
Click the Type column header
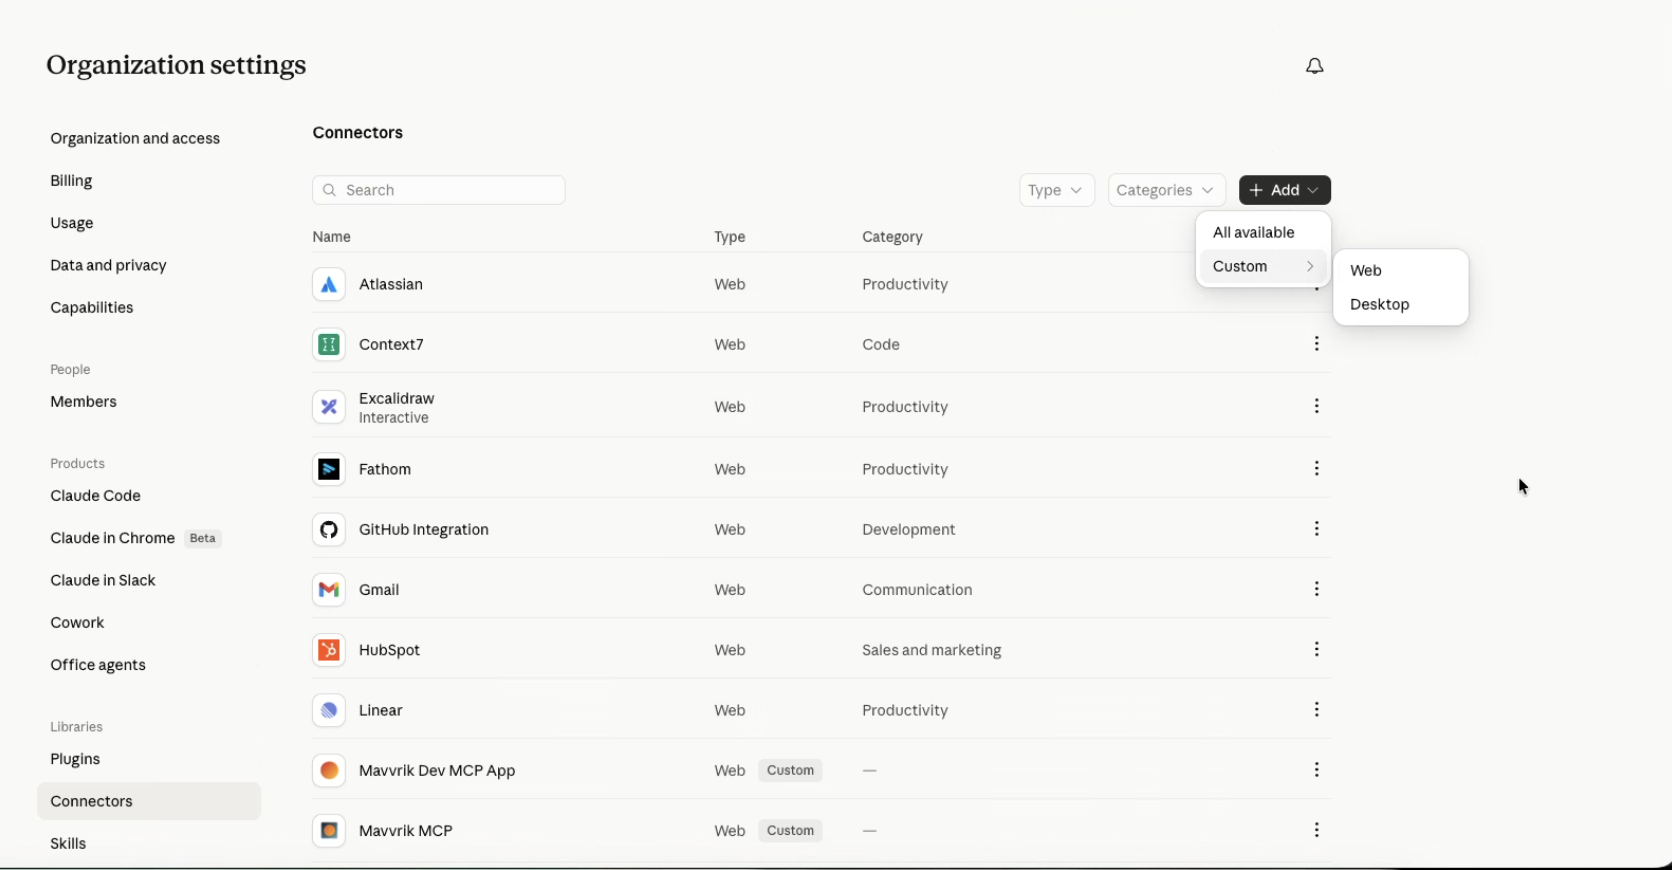730,237
